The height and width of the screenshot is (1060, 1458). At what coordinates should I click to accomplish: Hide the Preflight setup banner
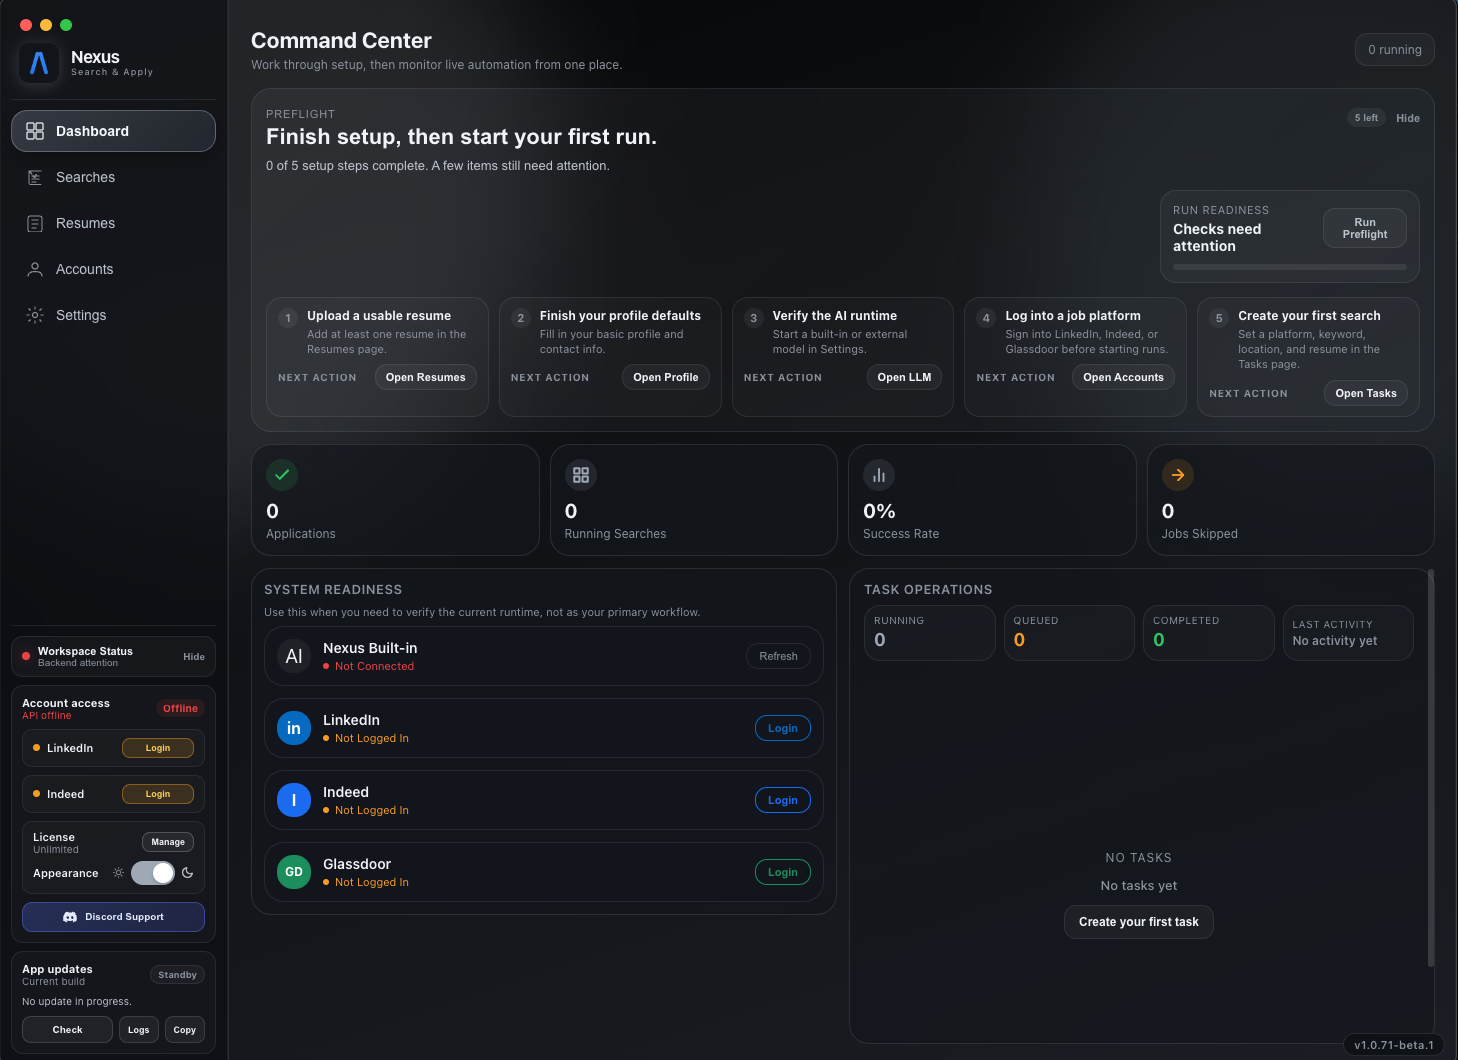click(x=1408, y=117)
